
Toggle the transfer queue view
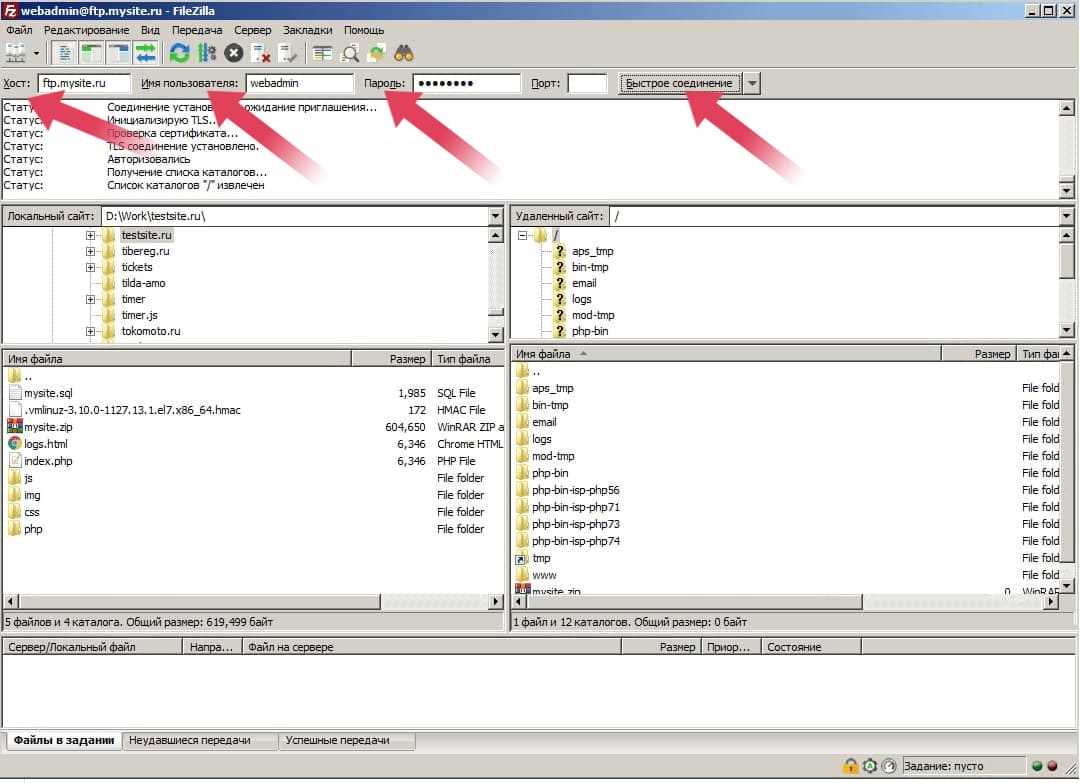point(145,53)
